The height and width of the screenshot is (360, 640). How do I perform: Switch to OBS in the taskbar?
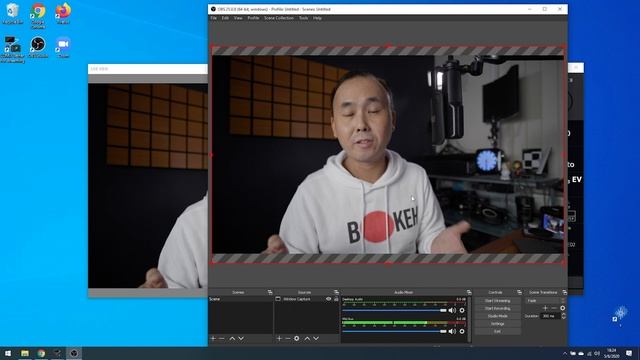tap(74, 353)
